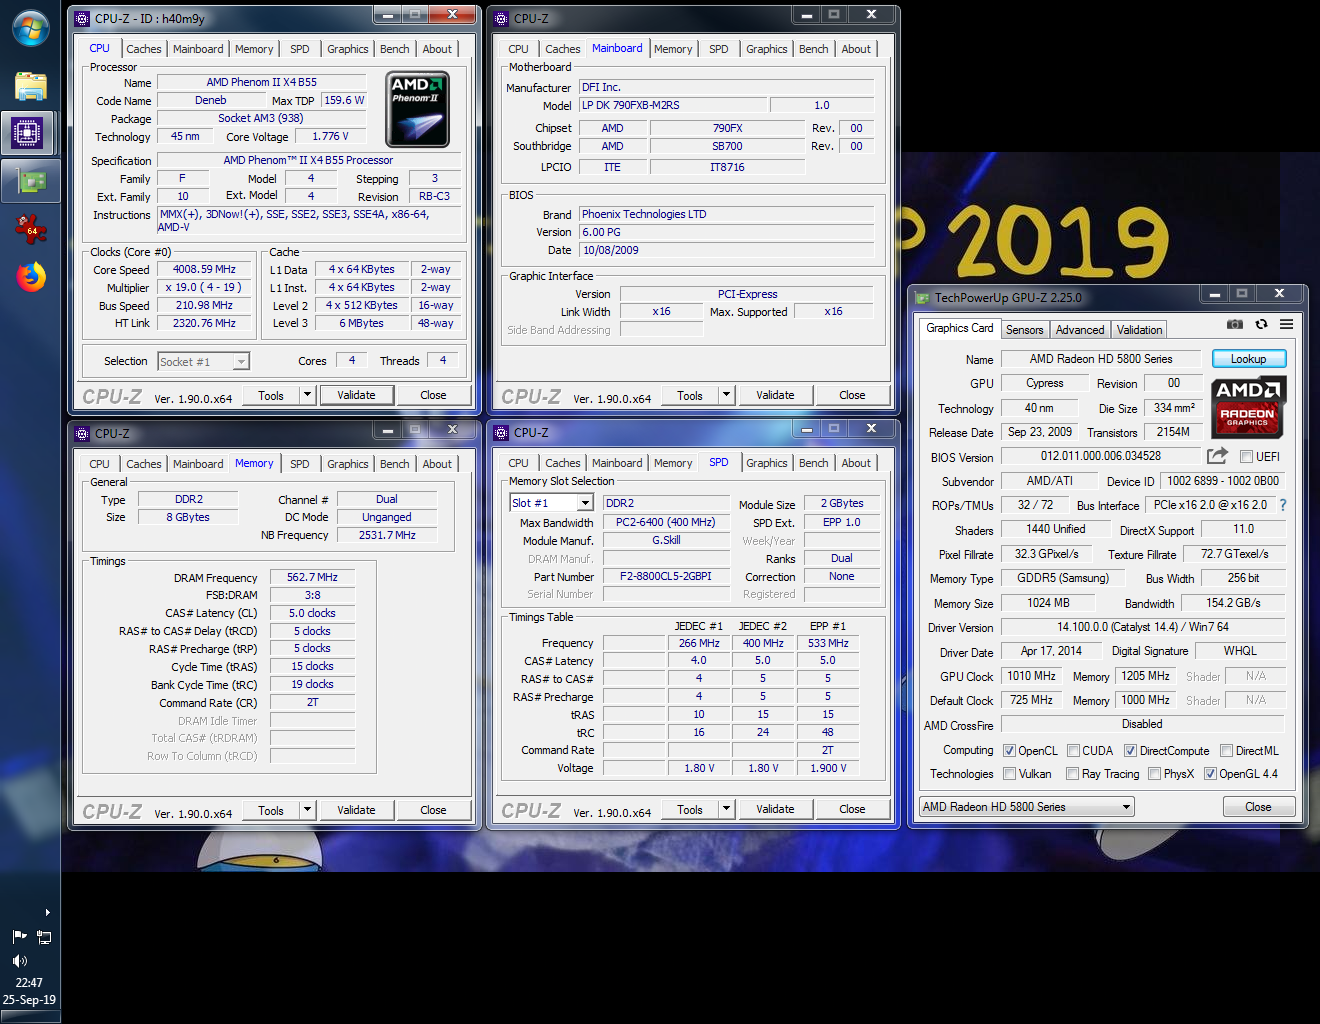Screen dimensions: 1320x1024
Task: Click the GPU-Z BIOS export share icon
Action: [1217, 456]
